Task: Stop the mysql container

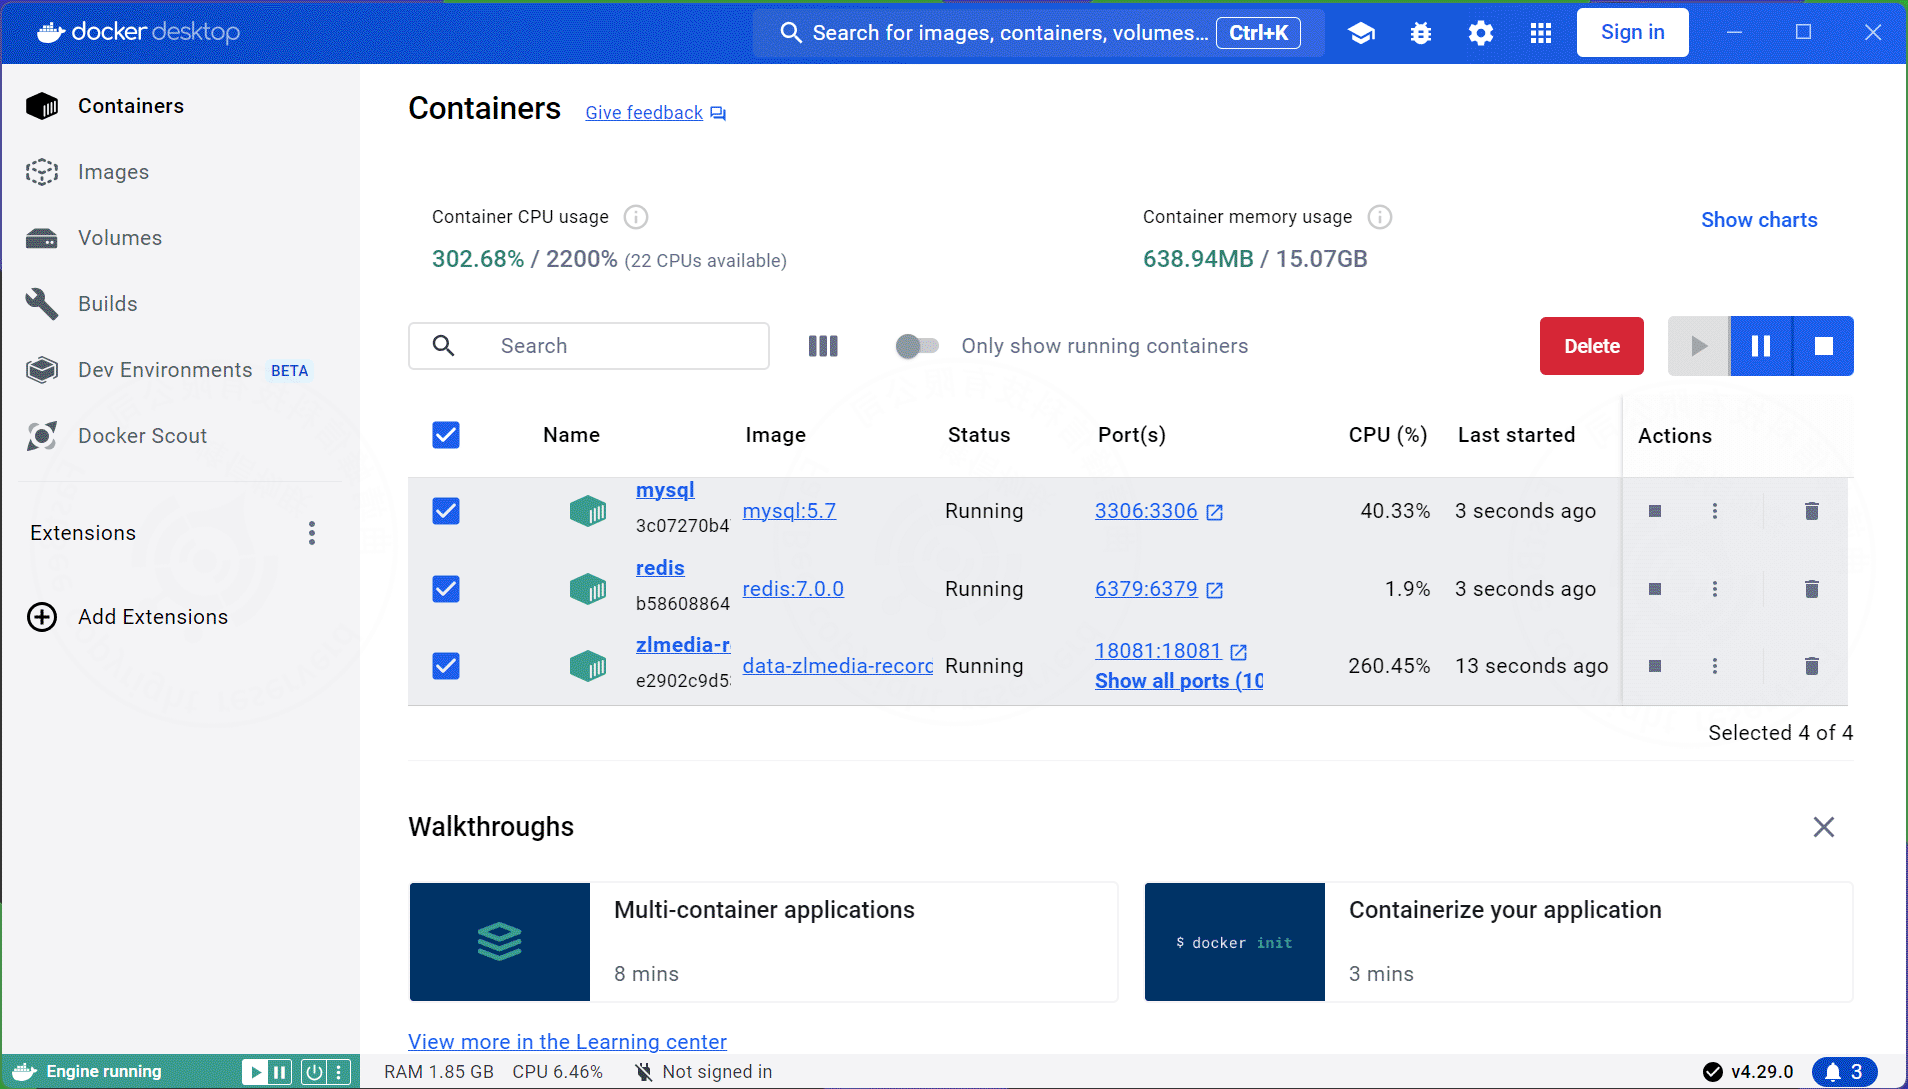Action: tap(1655, 511)
